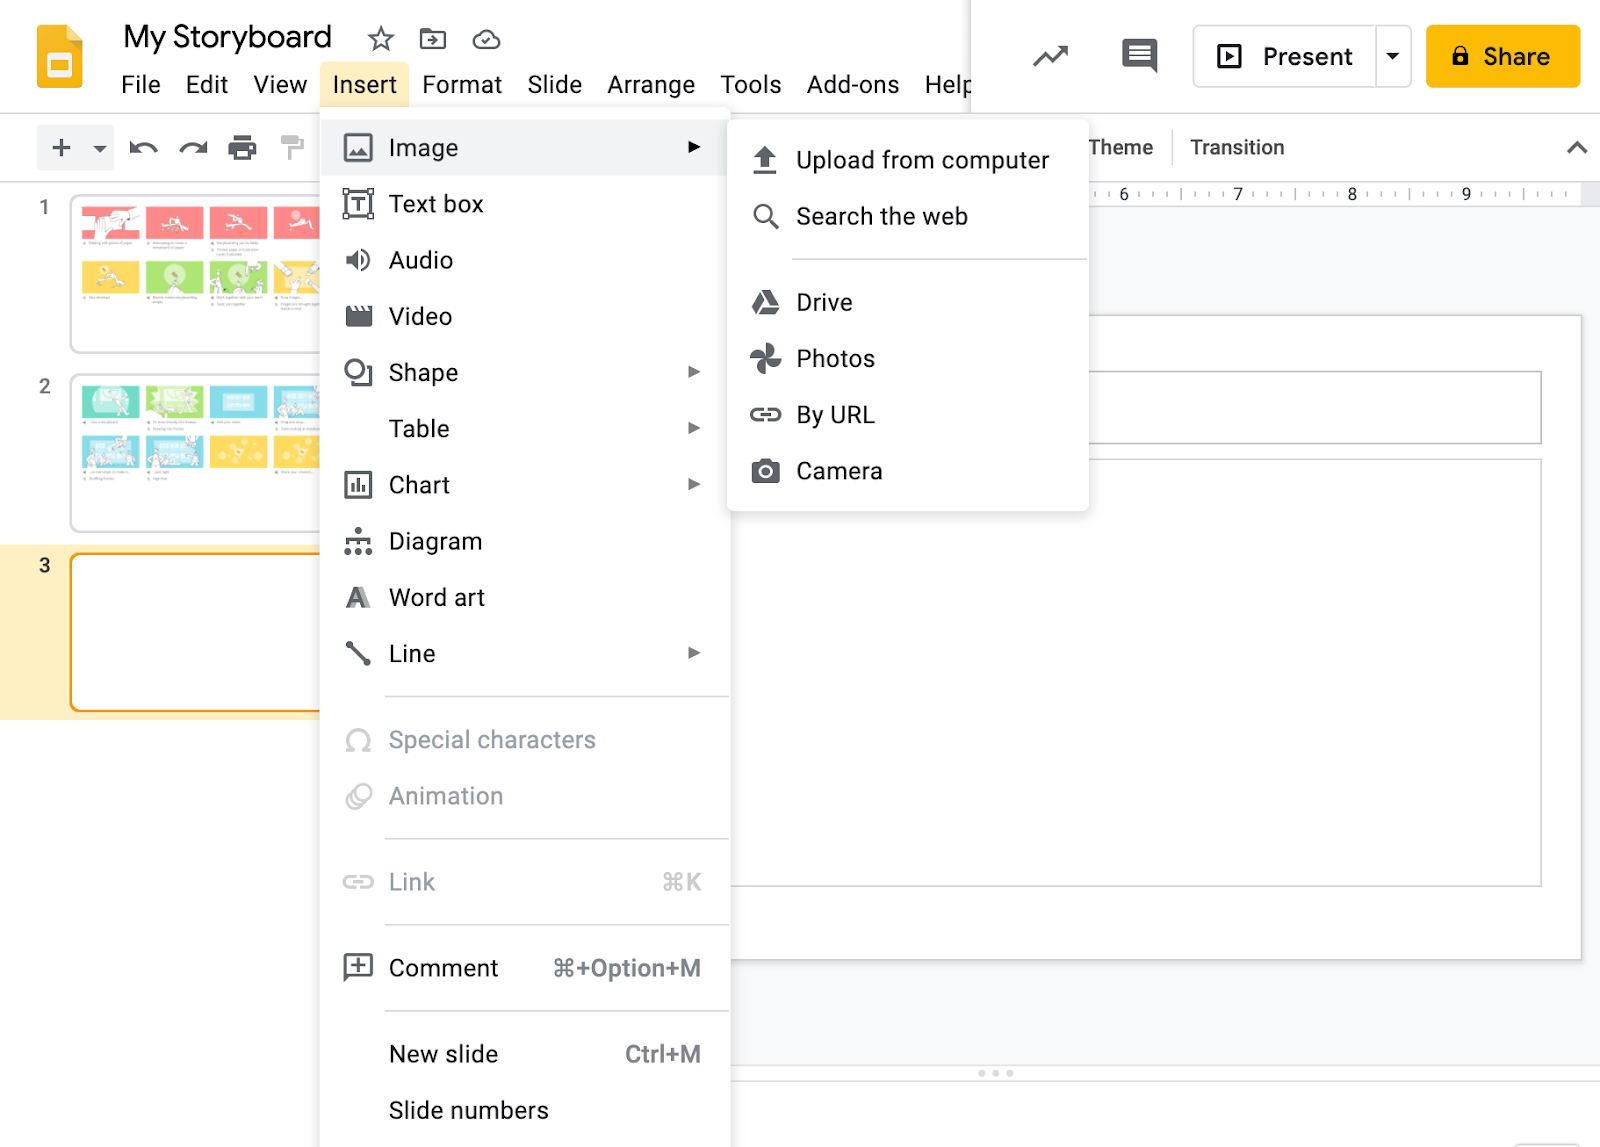Click the move to folder icon
The height and width of the screenshot is (1147, 1600).
[x=433, y=39]
